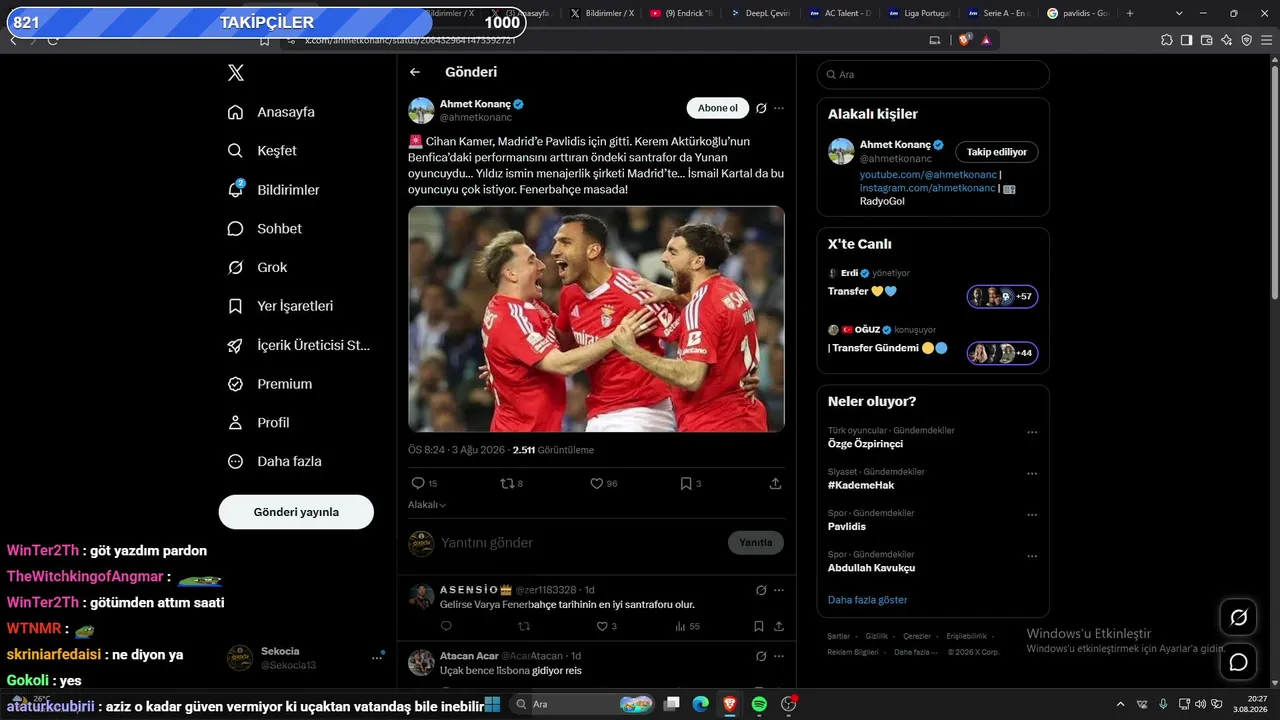Open Bildirimler notifications
Viewport: 1280px width, 720px height.
point(274,190)
